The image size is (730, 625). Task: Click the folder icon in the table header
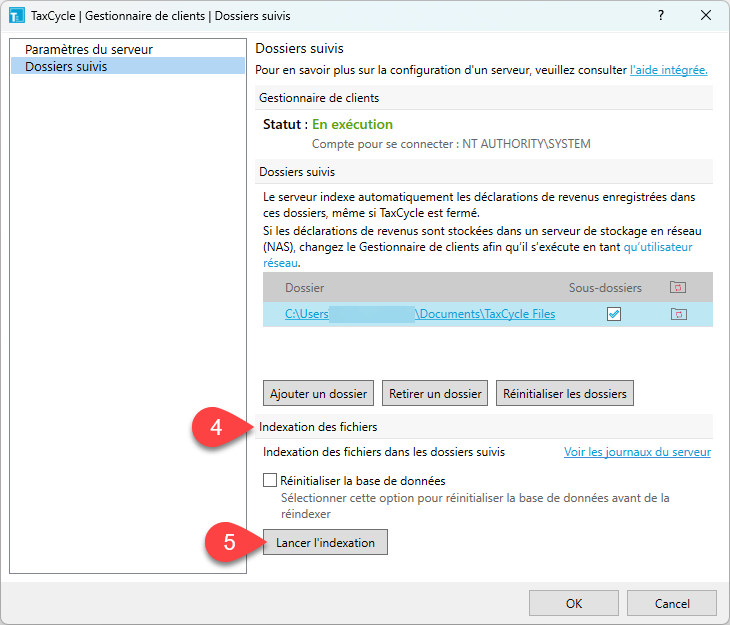pos(678,287)
